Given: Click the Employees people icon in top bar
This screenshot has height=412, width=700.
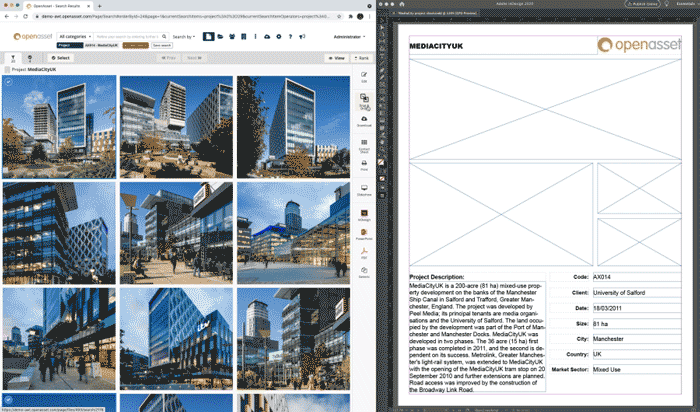Looking at the screenshot, I should 232,37.
